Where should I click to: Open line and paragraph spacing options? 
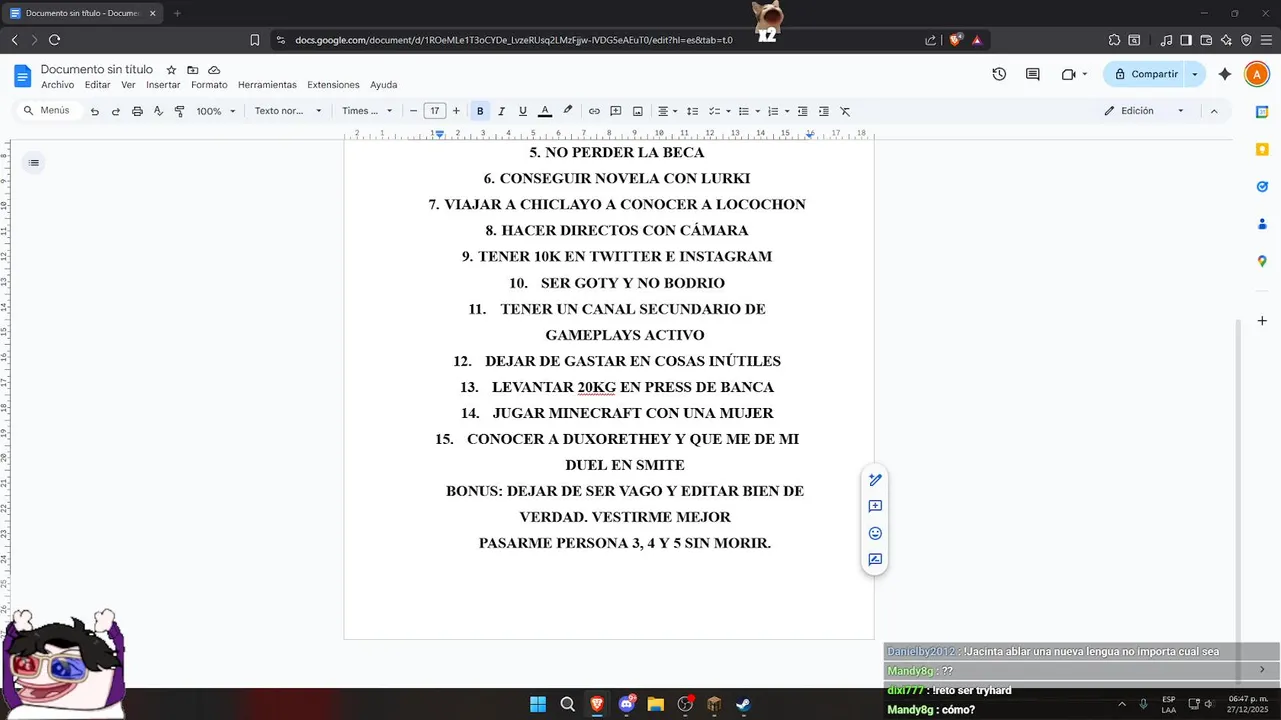tap(692, 111)
